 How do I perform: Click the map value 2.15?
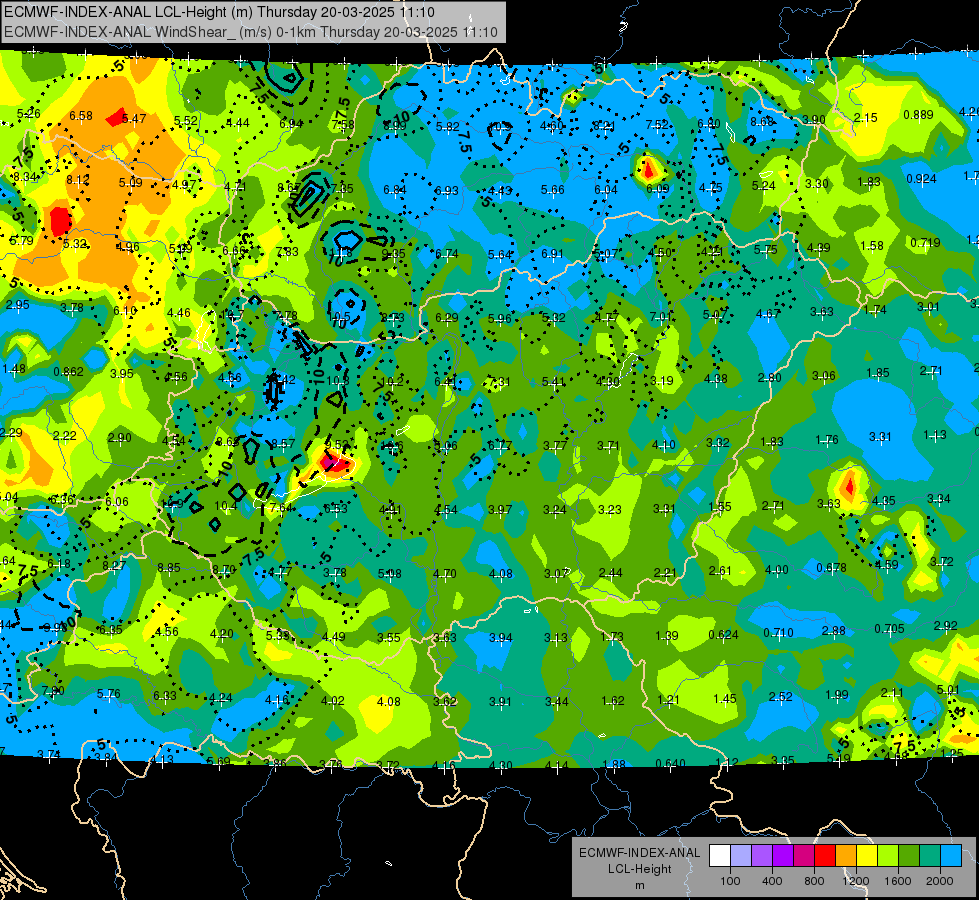865,117
